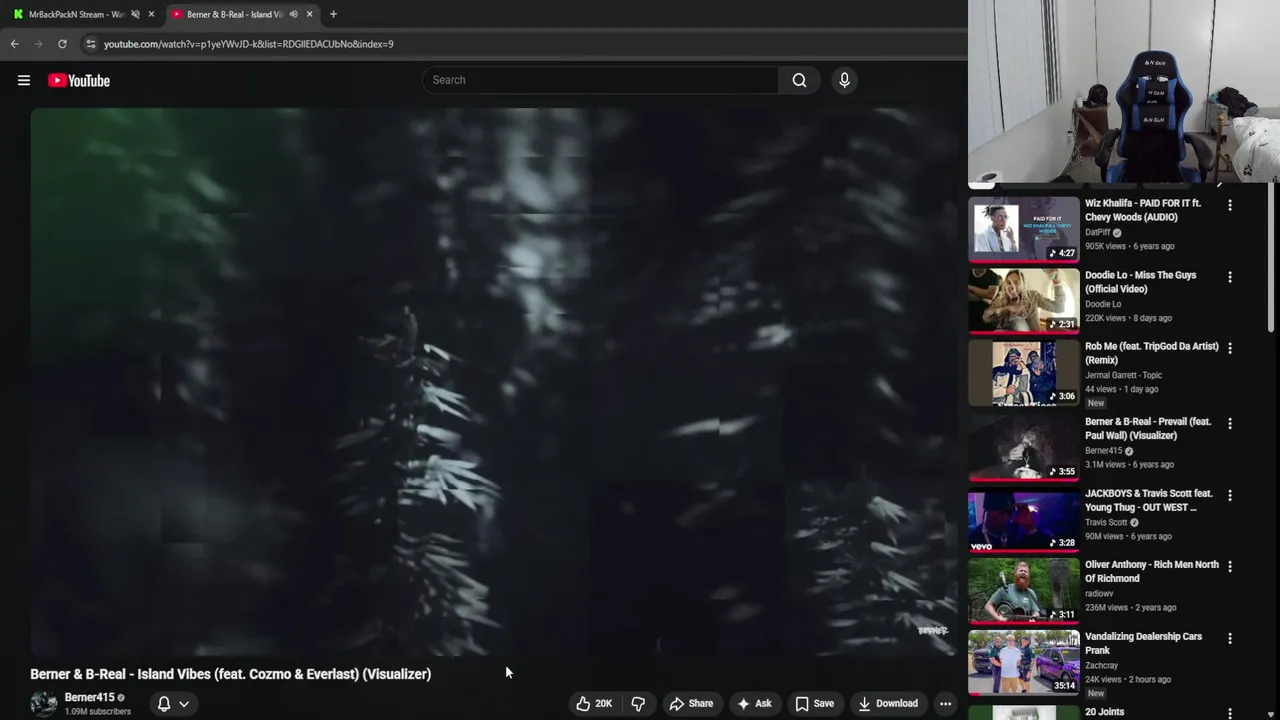Image resolution: width=1280 pixels, height=720 pixels.
Task: Focus the YouTube search field
Action: (x=600, y=80)
